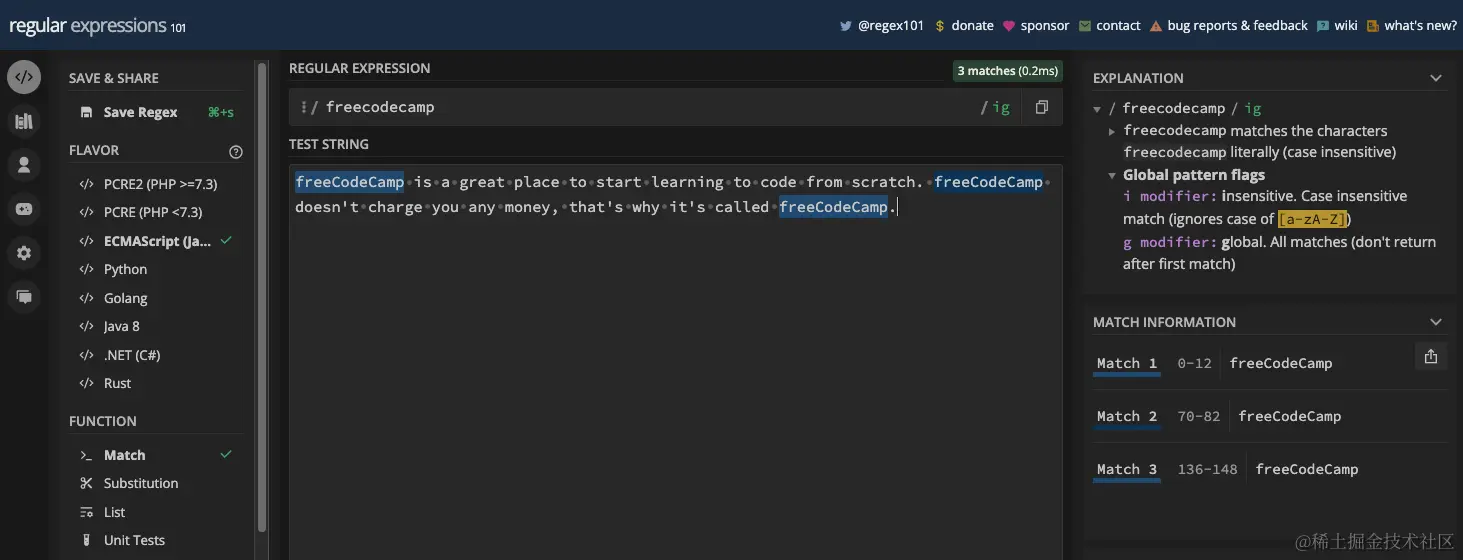This screenshot has width=1463, height=560.
Task: Open the regex quiz gamepad icon
Action: (24, 209)
